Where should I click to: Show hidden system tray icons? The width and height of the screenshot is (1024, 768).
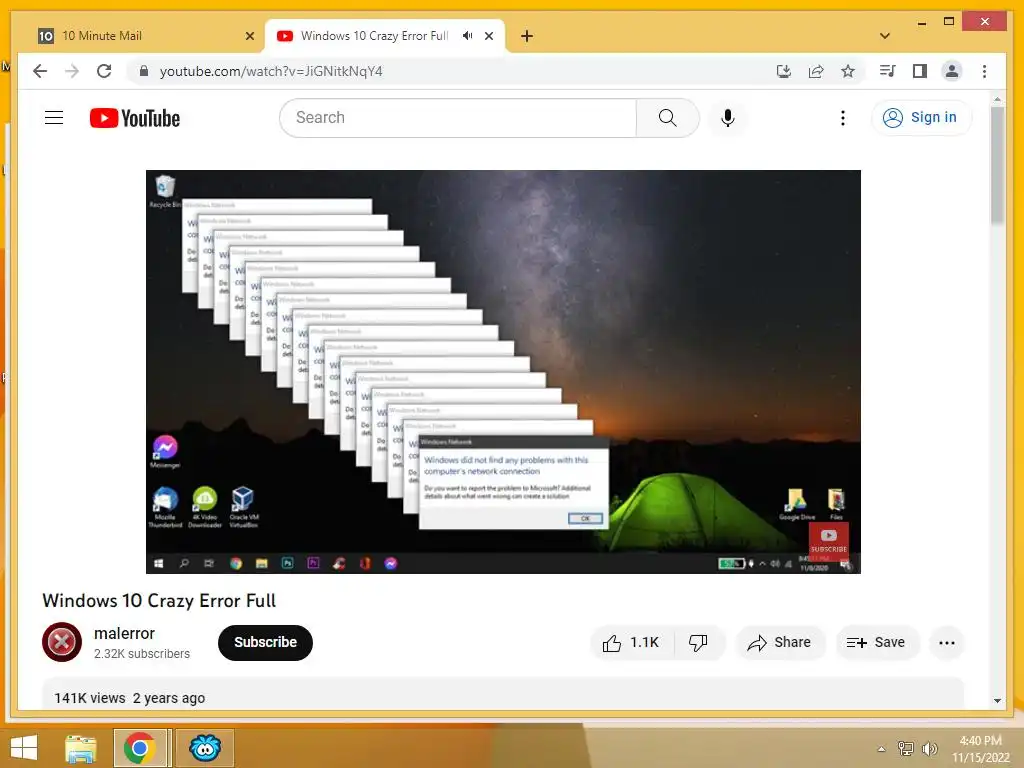(x=882, y=749)
